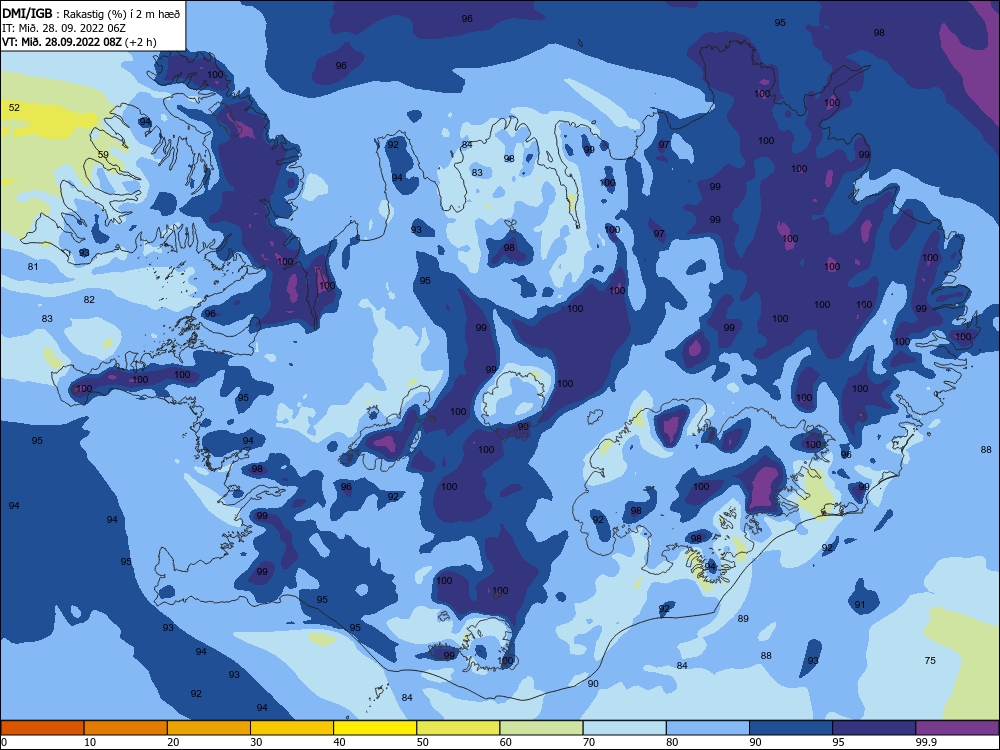The height and width of the screenshot is (750, 1000).
Task: Click the humidity value '91' on the map
Action: coord(860,605)
